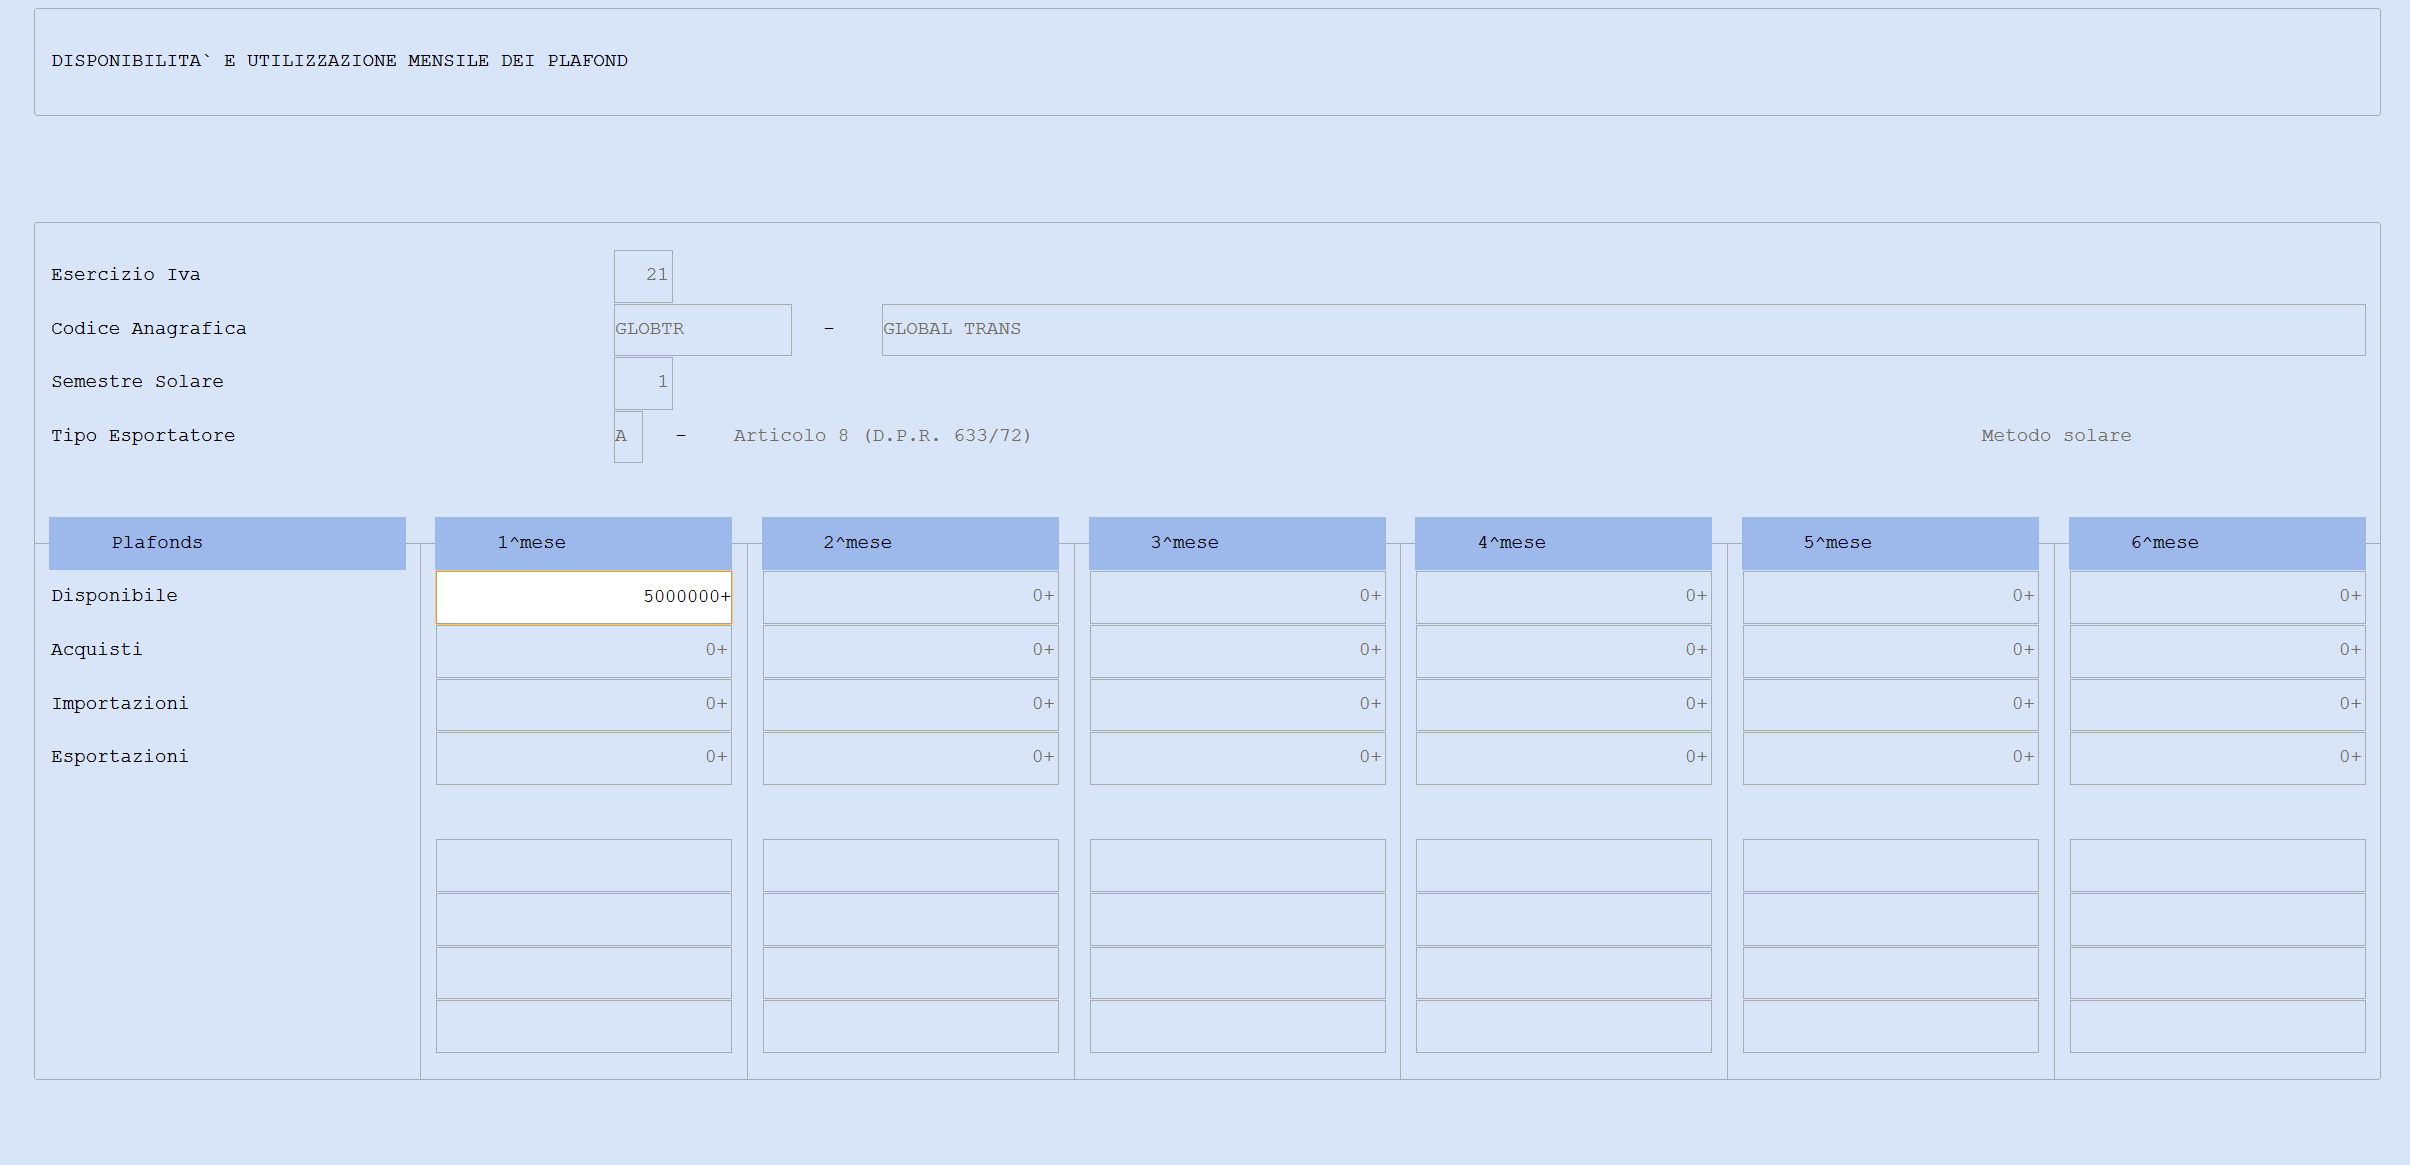Screen dimensions: 2410x1165
Task: Click the Importazioni field under 5^mese
Action: coord(1890,705)
